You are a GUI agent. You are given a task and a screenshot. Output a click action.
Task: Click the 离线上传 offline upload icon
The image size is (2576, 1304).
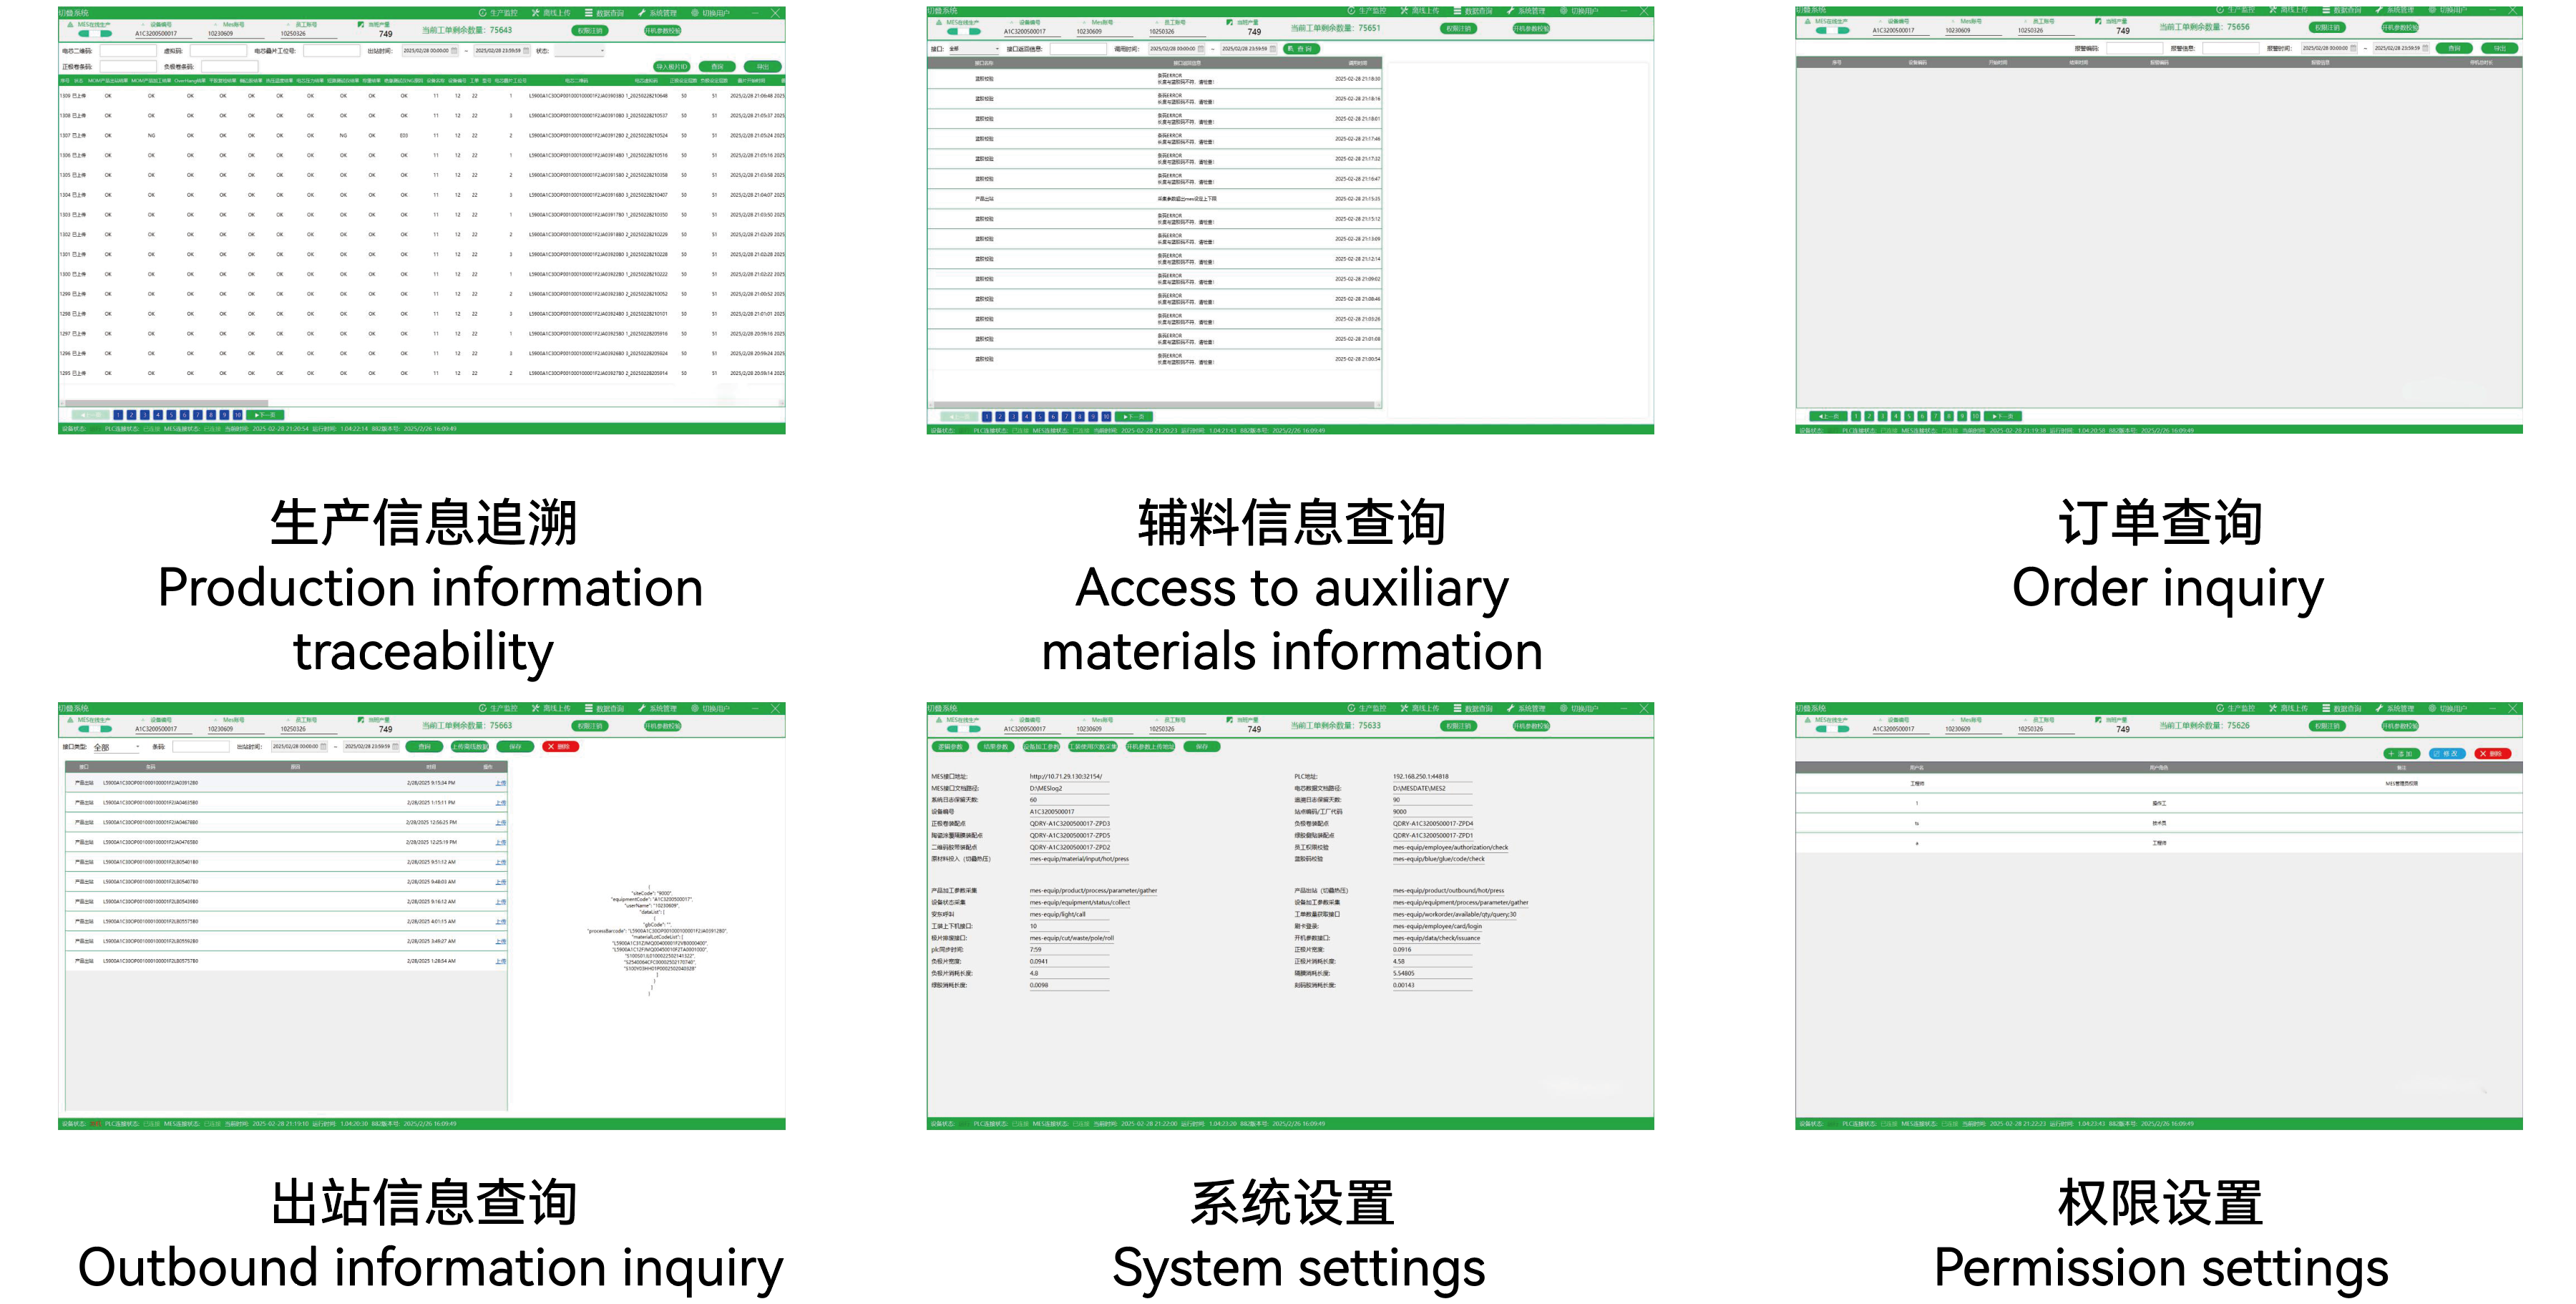coord(537,13)
